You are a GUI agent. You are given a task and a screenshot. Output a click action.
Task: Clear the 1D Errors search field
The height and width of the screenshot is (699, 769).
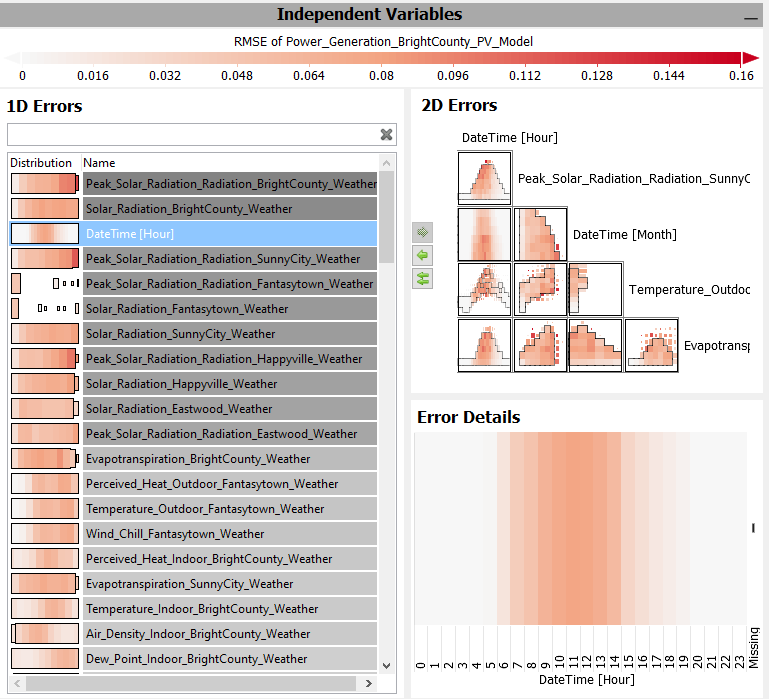[x=386, y=135]
